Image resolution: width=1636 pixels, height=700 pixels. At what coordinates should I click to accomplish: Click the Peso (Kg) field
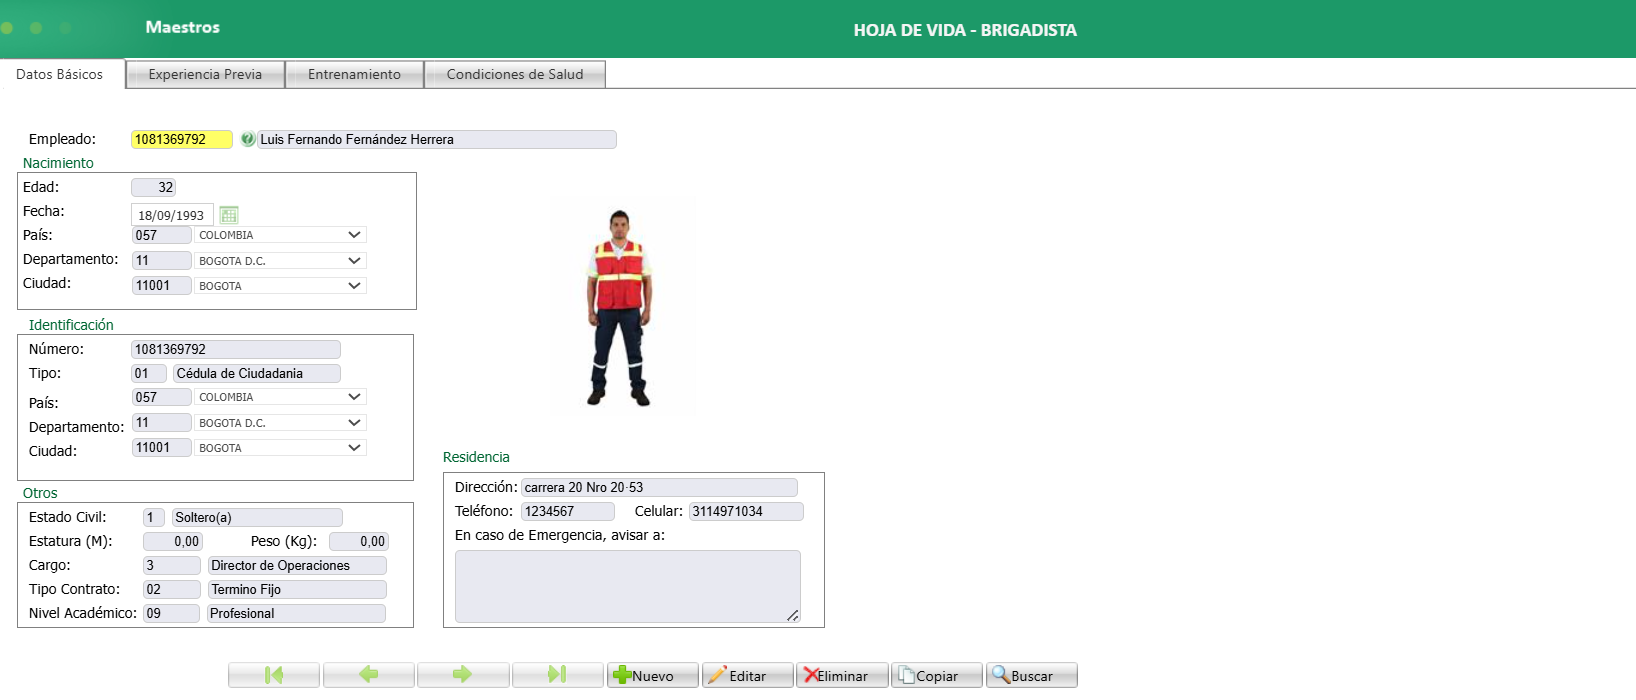pyautogui.click(x=359, y=541)
